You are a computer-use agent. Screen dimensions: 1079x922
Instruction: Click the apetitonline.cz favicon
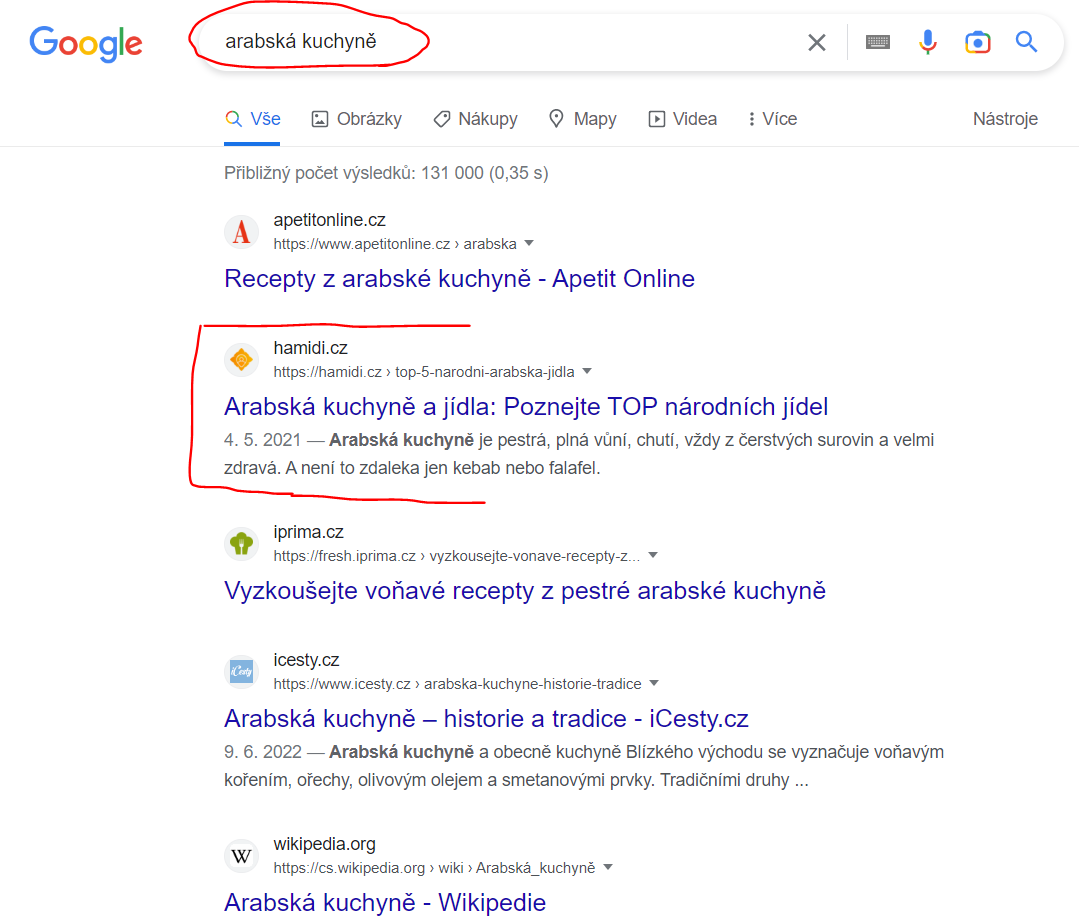(x=242, y=232)
